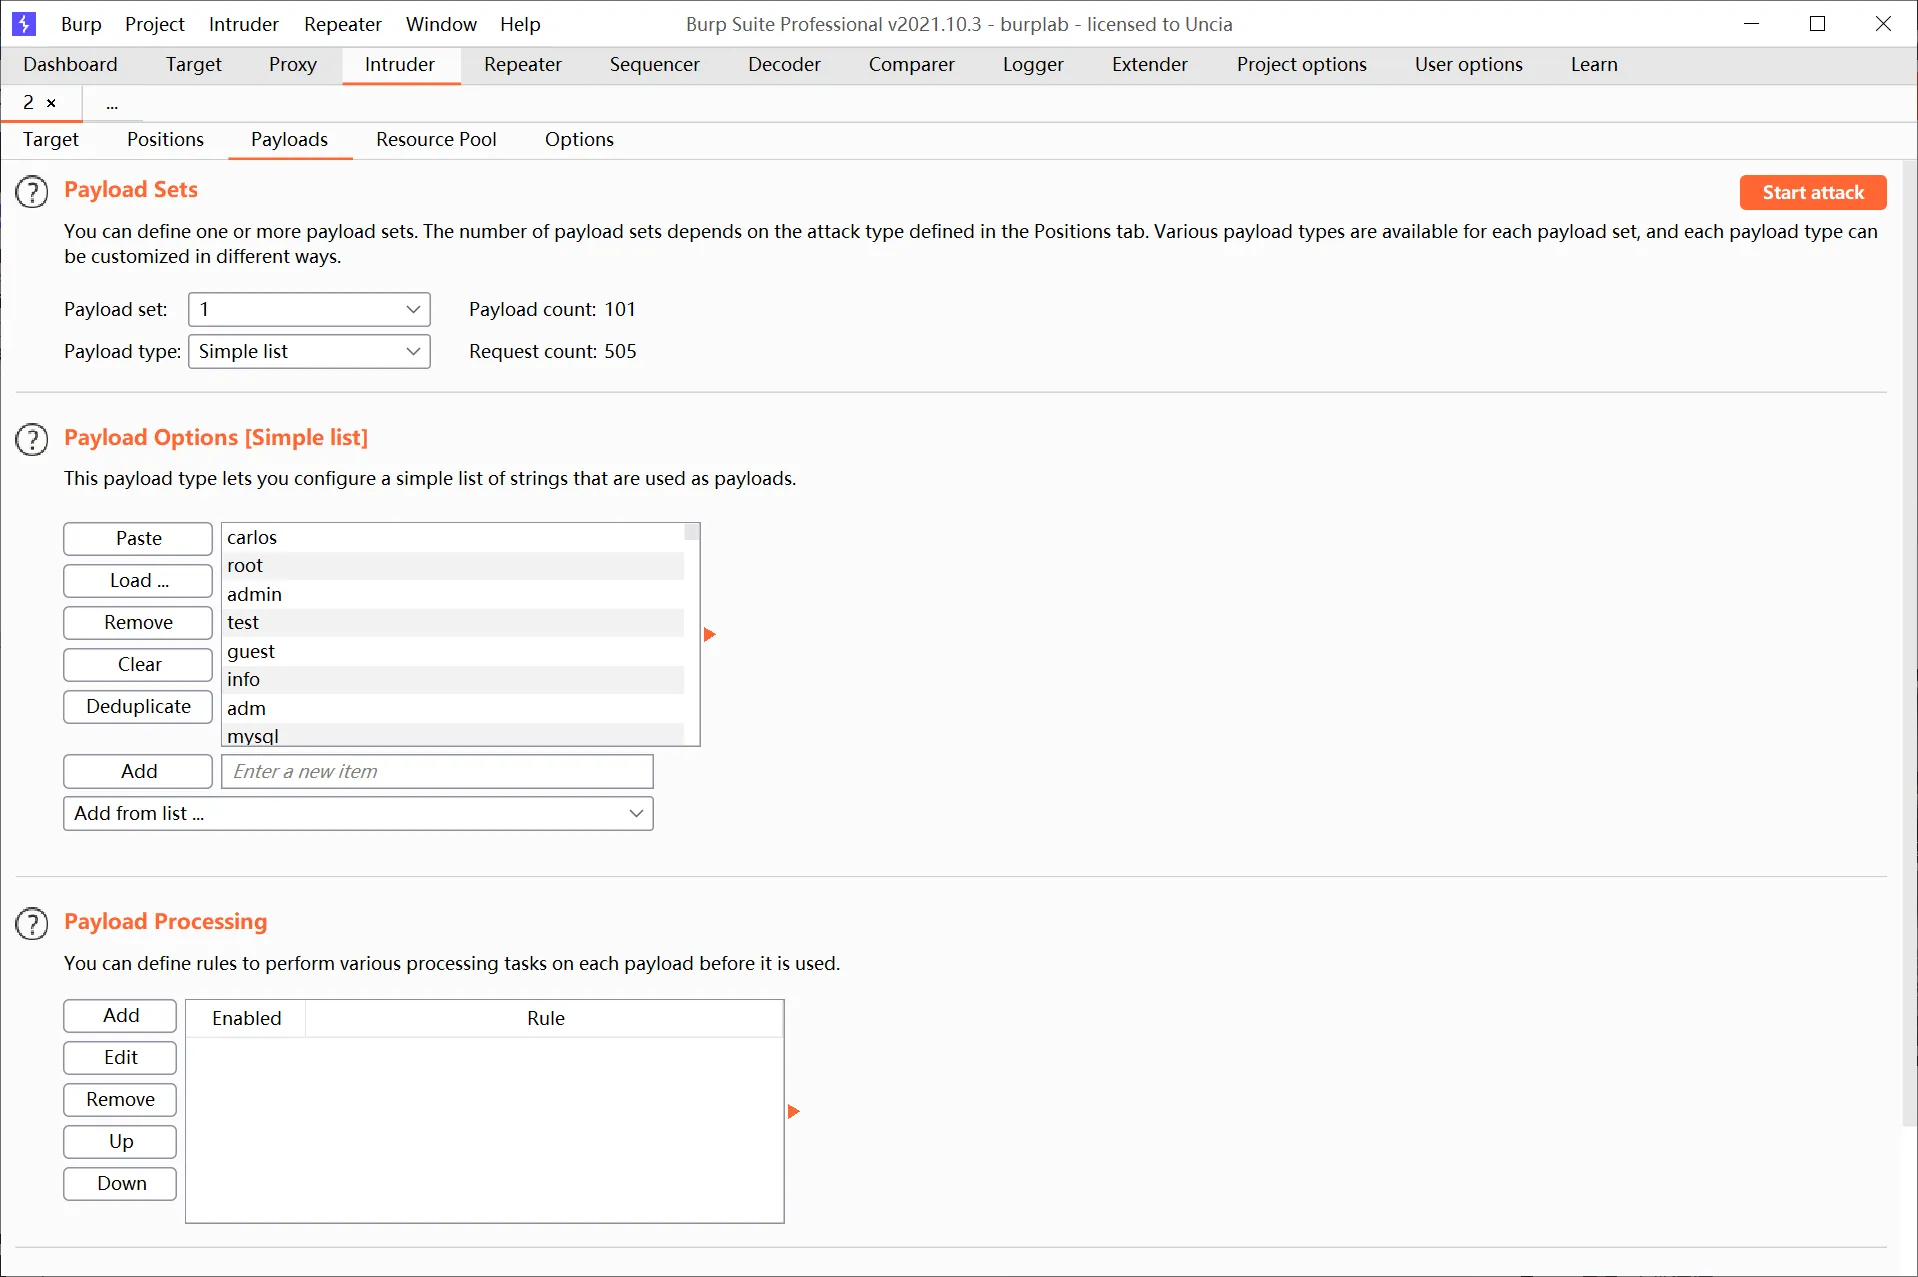Click the Edit rule button
The image size is (1918, 1277).
click(120, 1057)
